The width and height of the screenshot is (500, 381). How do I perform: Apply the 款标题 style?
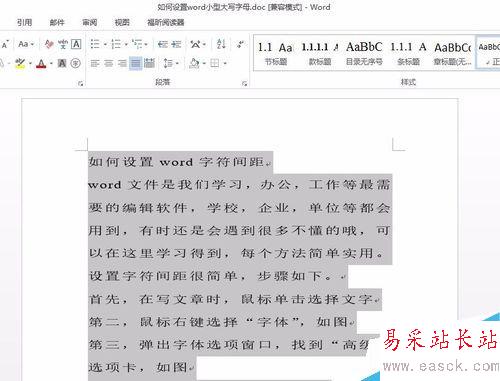(x=320, y=53)
